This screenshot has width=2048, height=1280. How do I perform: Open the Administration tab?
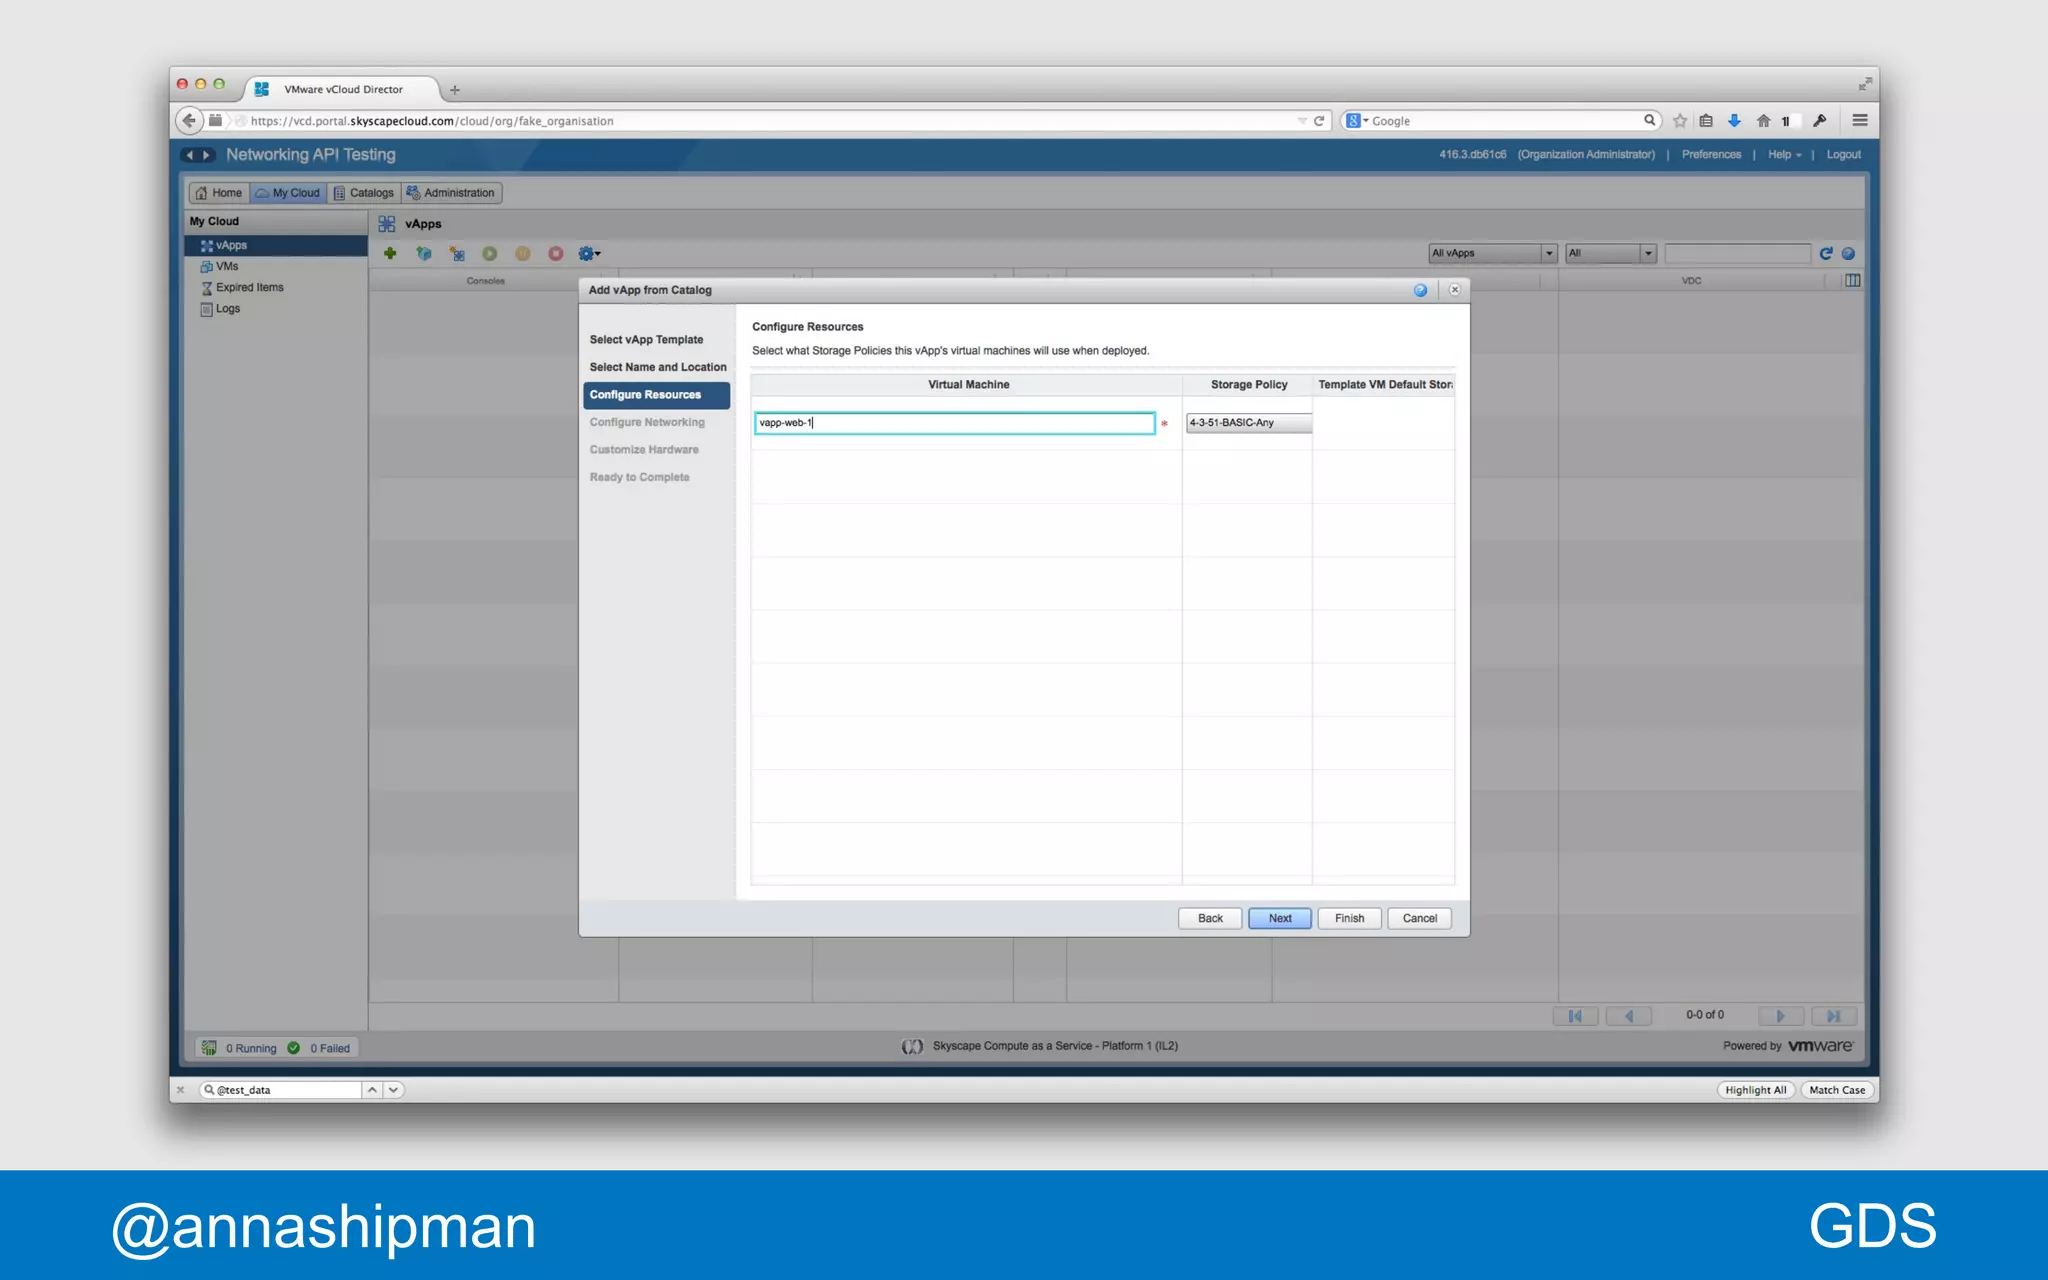451,193
